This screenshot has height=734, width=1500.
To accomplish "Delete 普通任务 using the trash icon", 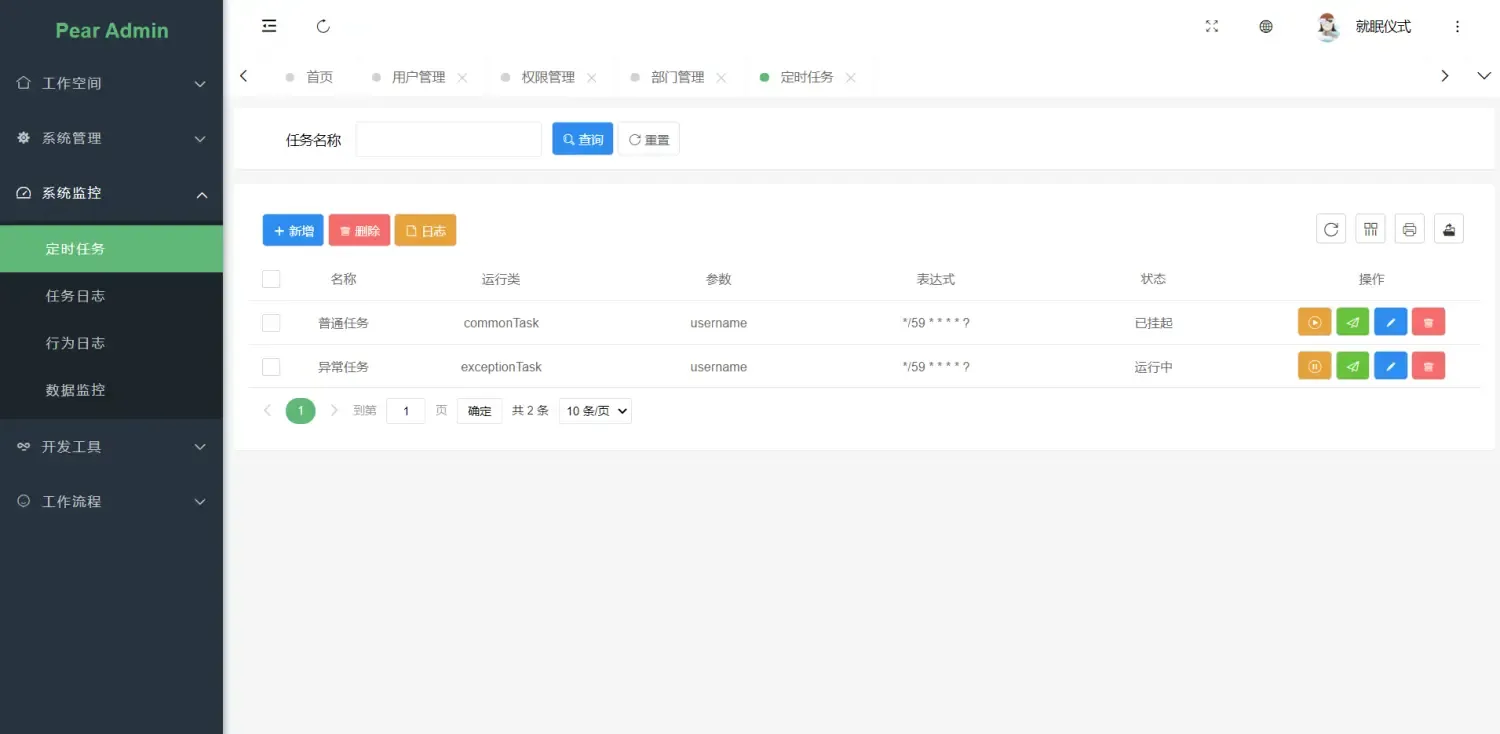I will tap(1428, 321).
